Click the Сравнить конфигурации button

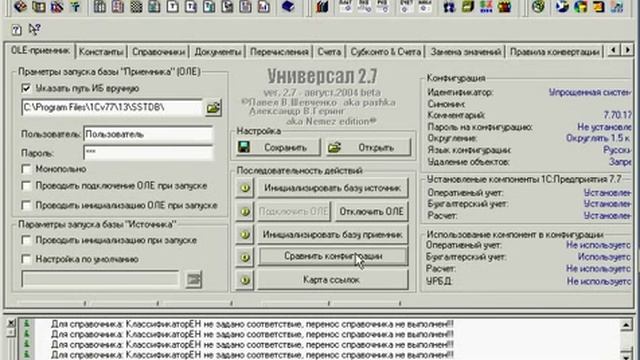(333, 256)
